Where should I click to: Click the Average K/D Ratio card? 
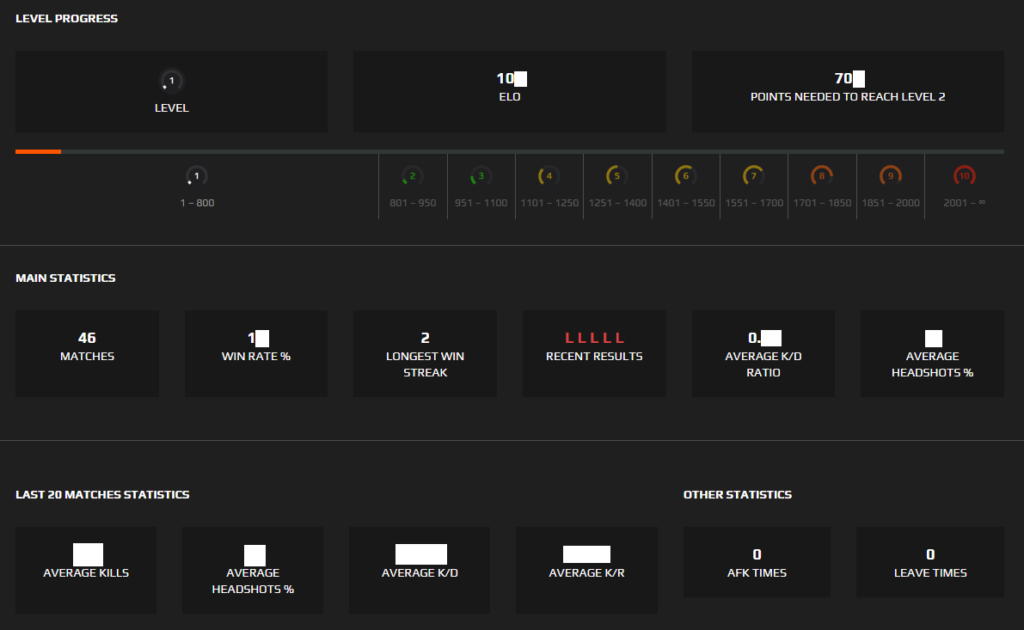point(763,353)
